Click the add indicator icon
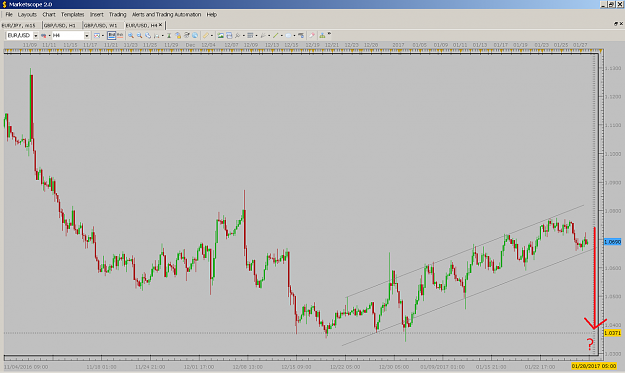 (x=238, y=35)
